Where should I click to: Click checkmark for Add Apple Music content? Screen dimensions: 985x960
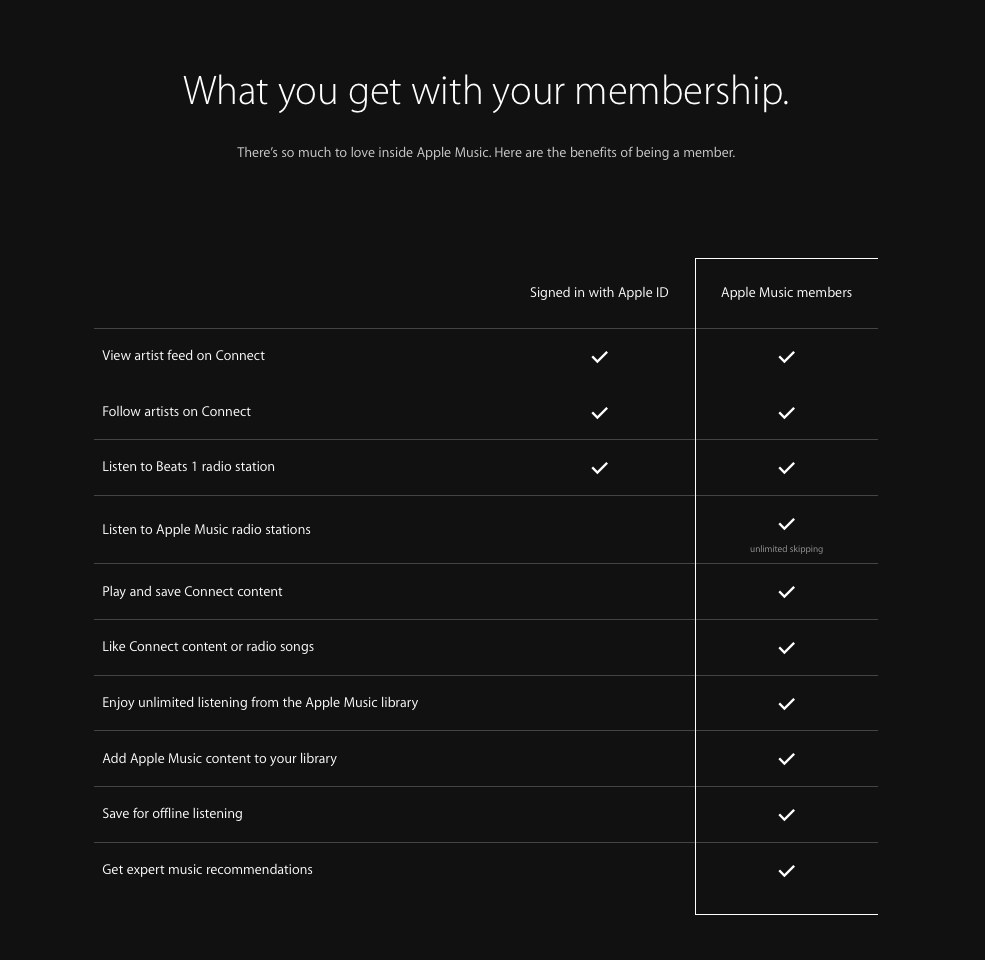tap(786, 759)
